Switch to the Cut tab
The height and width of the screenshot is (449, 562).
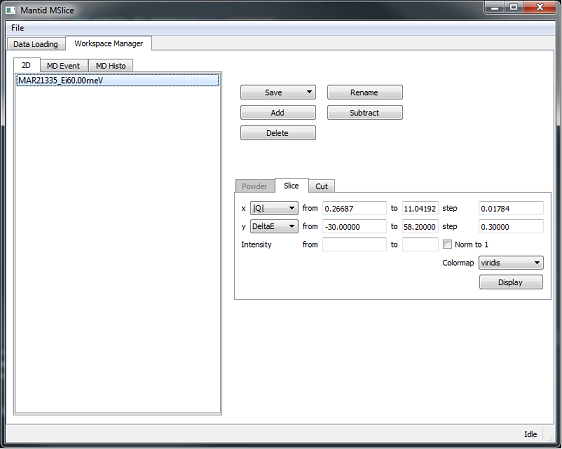[322, 186]
